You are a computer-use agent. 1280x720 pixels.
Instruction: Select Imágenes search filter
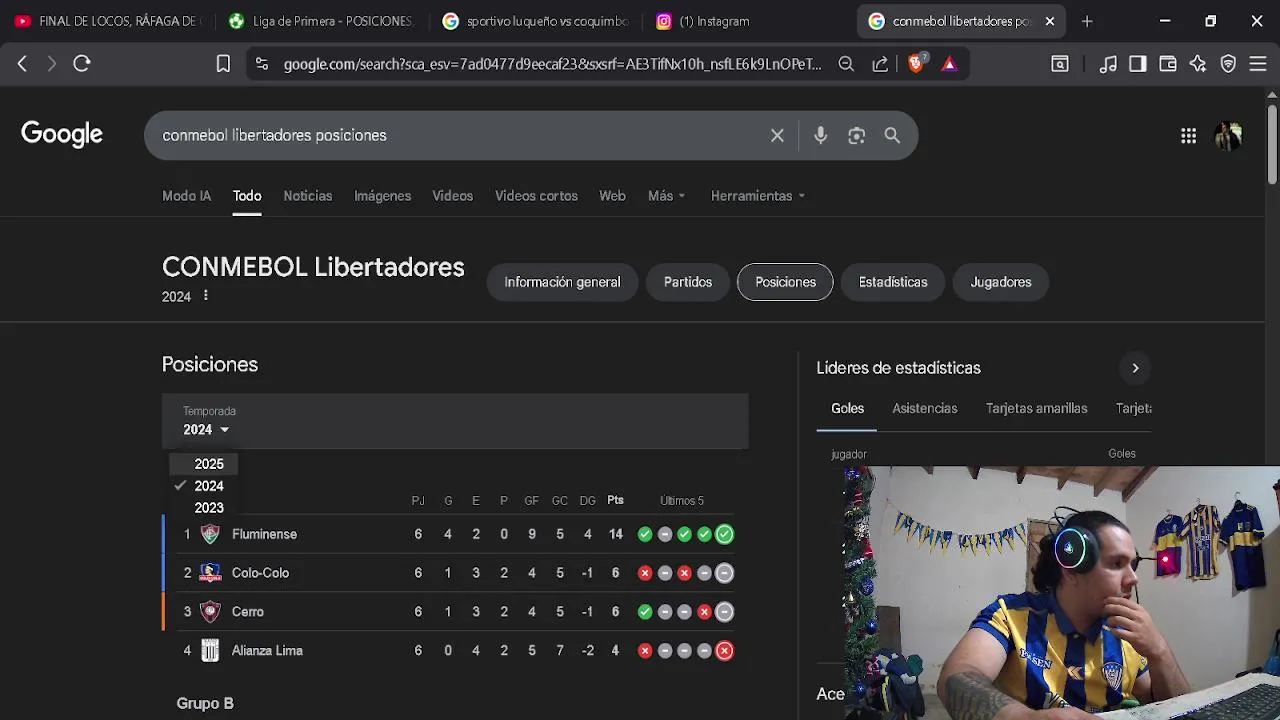[x=382, y=196]
